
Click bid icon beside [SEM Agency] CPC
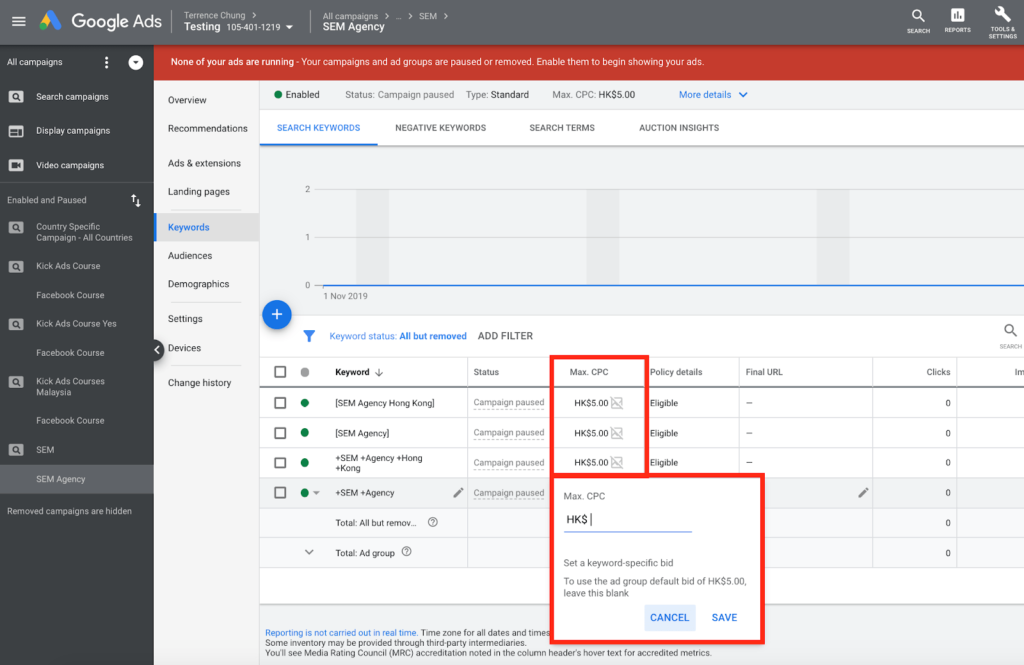(616, 432)
